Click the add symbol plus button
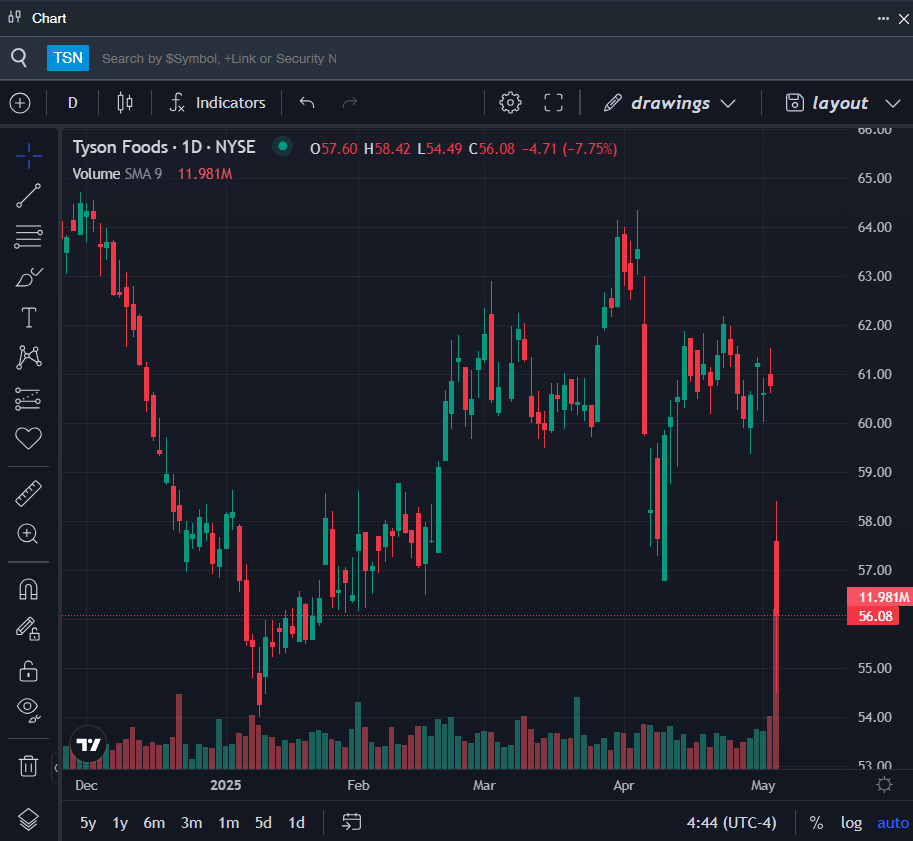 20,103
